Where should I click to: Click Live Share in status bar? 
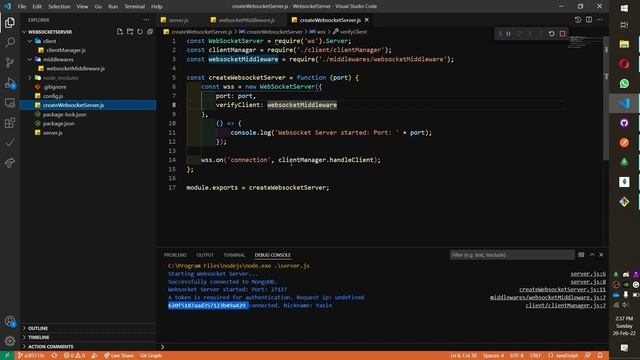coord(119,356)
